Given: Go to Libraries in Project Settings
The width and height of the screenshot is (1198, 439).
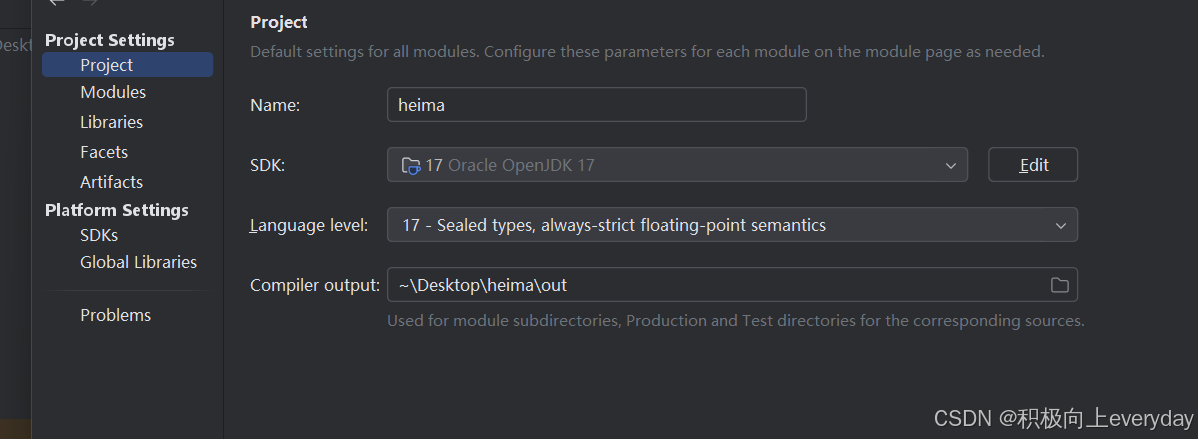Looking at the screenshot, I should point(111,122).
